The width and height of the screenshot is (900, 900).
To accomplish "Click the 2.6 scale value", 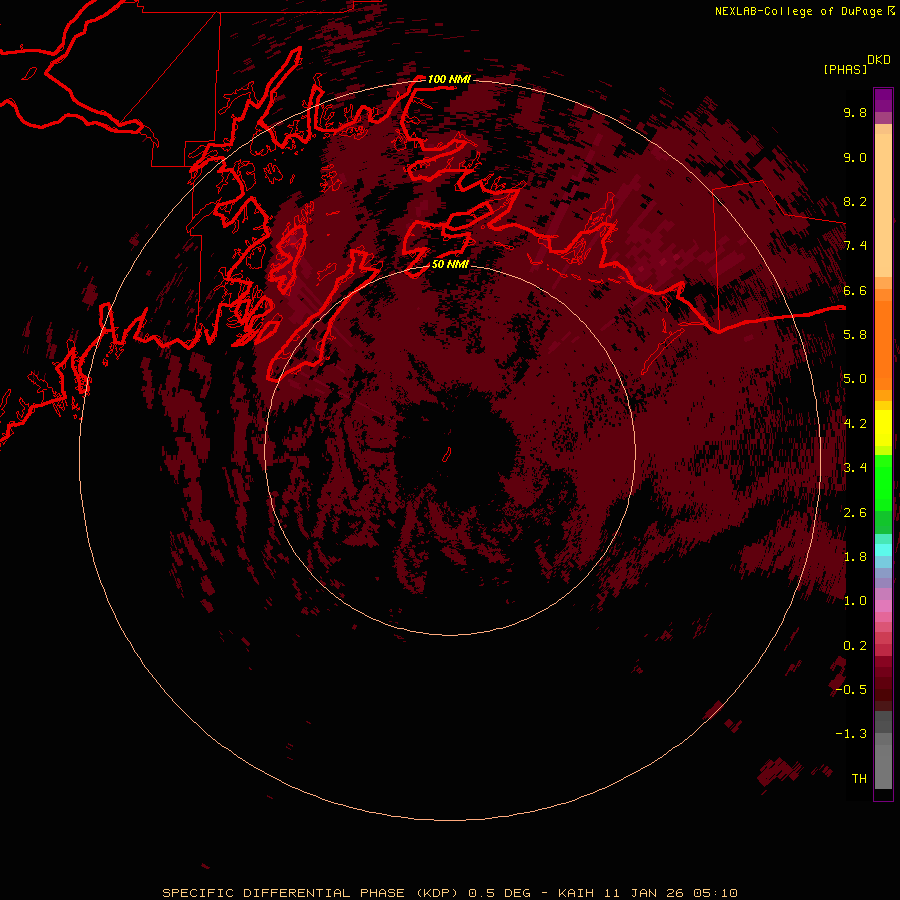I will (855, 512).
